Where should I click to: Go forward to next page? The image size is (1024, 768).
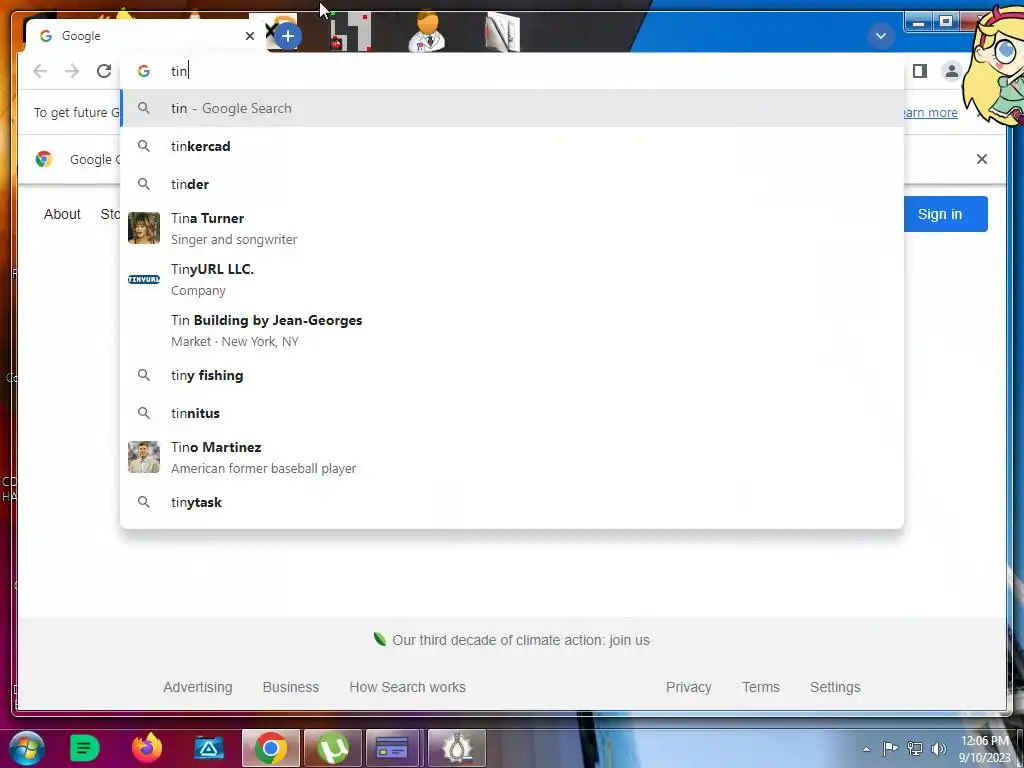click(72, 71)
